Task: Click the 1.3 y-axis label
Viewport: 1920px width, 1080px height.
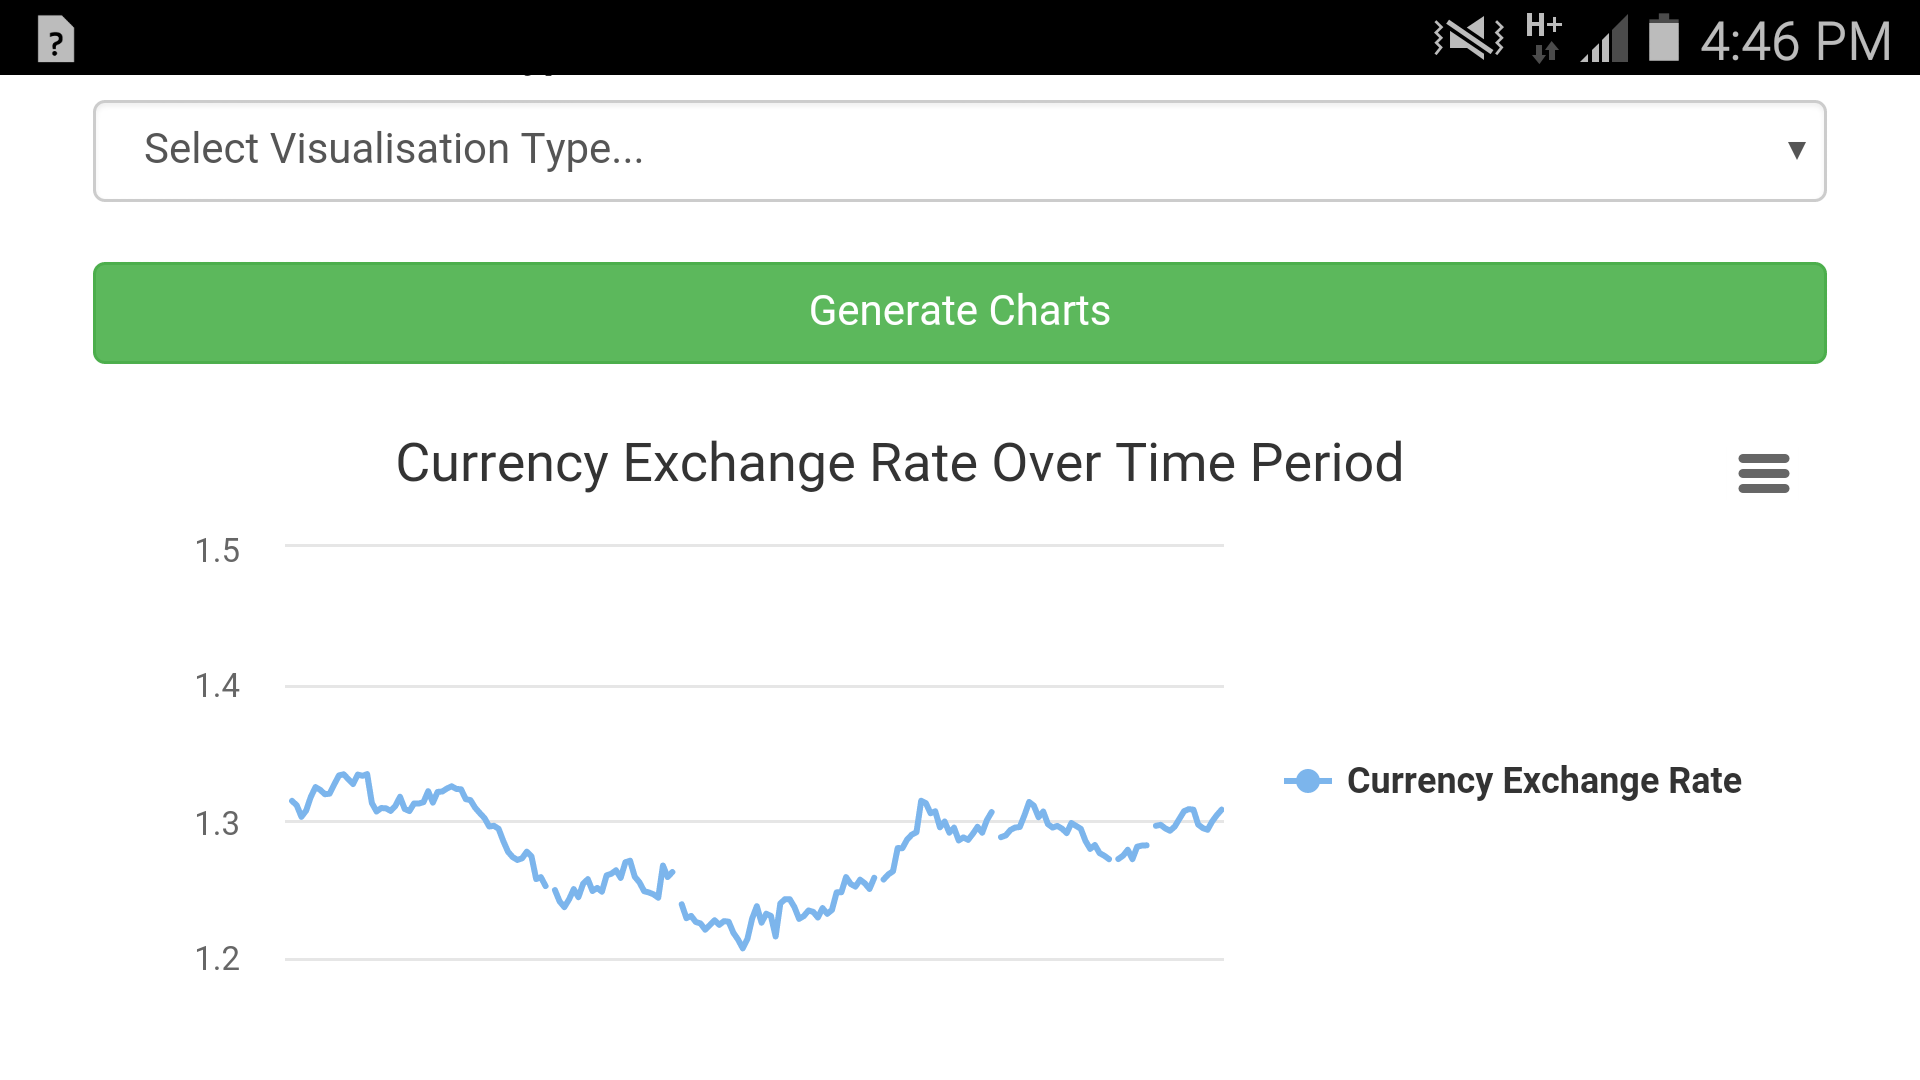Action: pos(217,824)
